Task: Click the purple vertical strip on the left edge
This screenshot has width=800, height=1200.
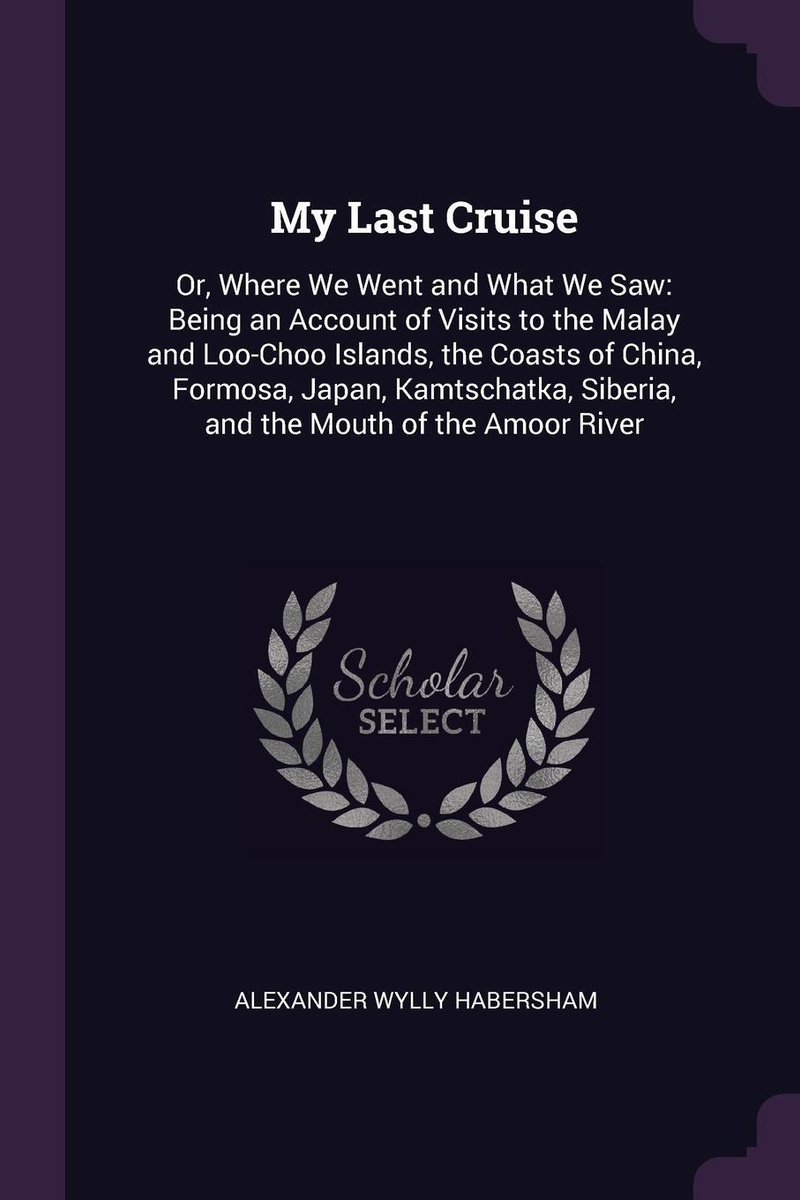Action: 32,600
